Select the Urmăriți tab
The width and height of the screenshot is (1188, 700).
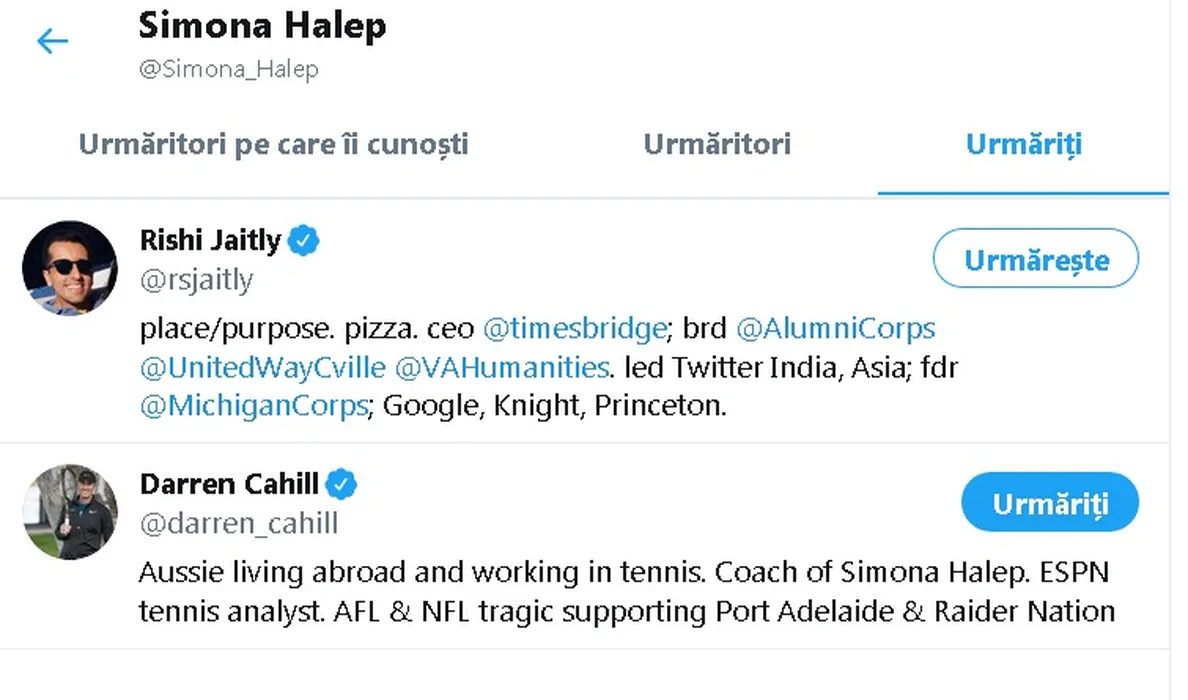point(1023,144)
